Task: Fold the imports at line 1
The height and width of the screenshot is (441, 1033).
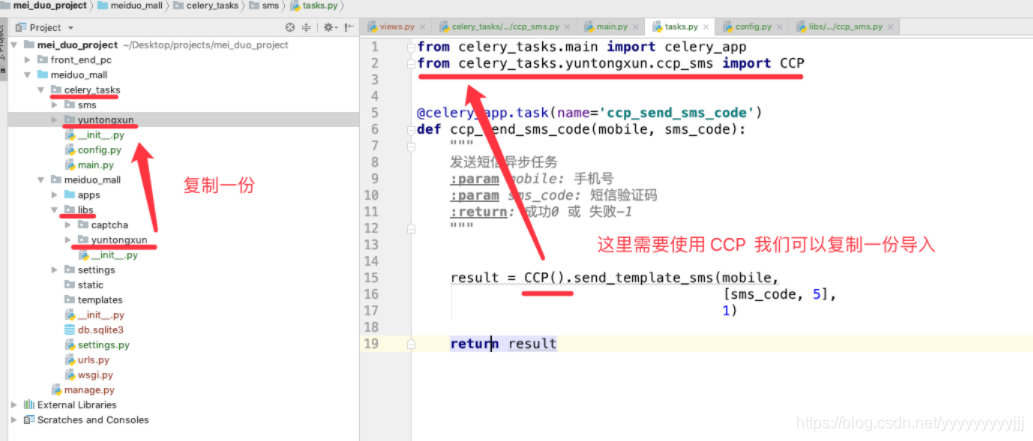Action: click(x=411, y=47)
